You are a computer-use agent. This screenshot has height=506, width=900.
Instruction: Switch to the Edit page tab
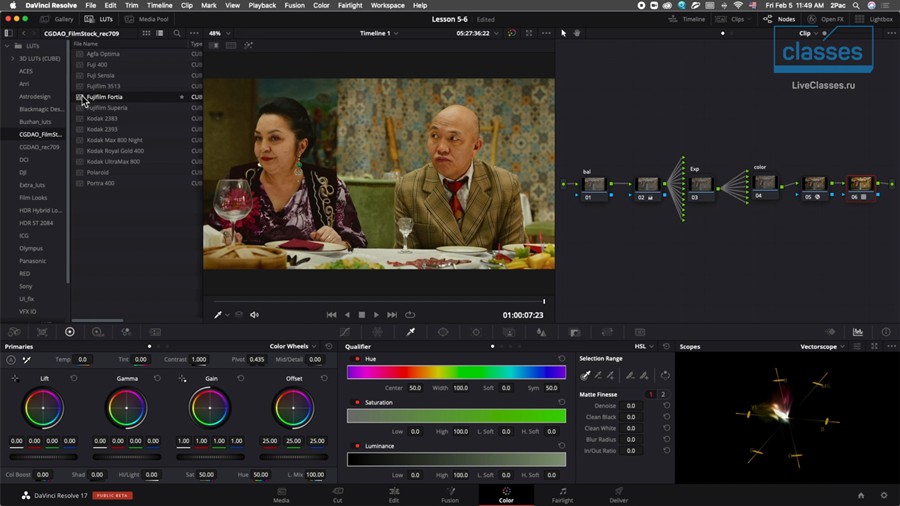coord(394,495)
